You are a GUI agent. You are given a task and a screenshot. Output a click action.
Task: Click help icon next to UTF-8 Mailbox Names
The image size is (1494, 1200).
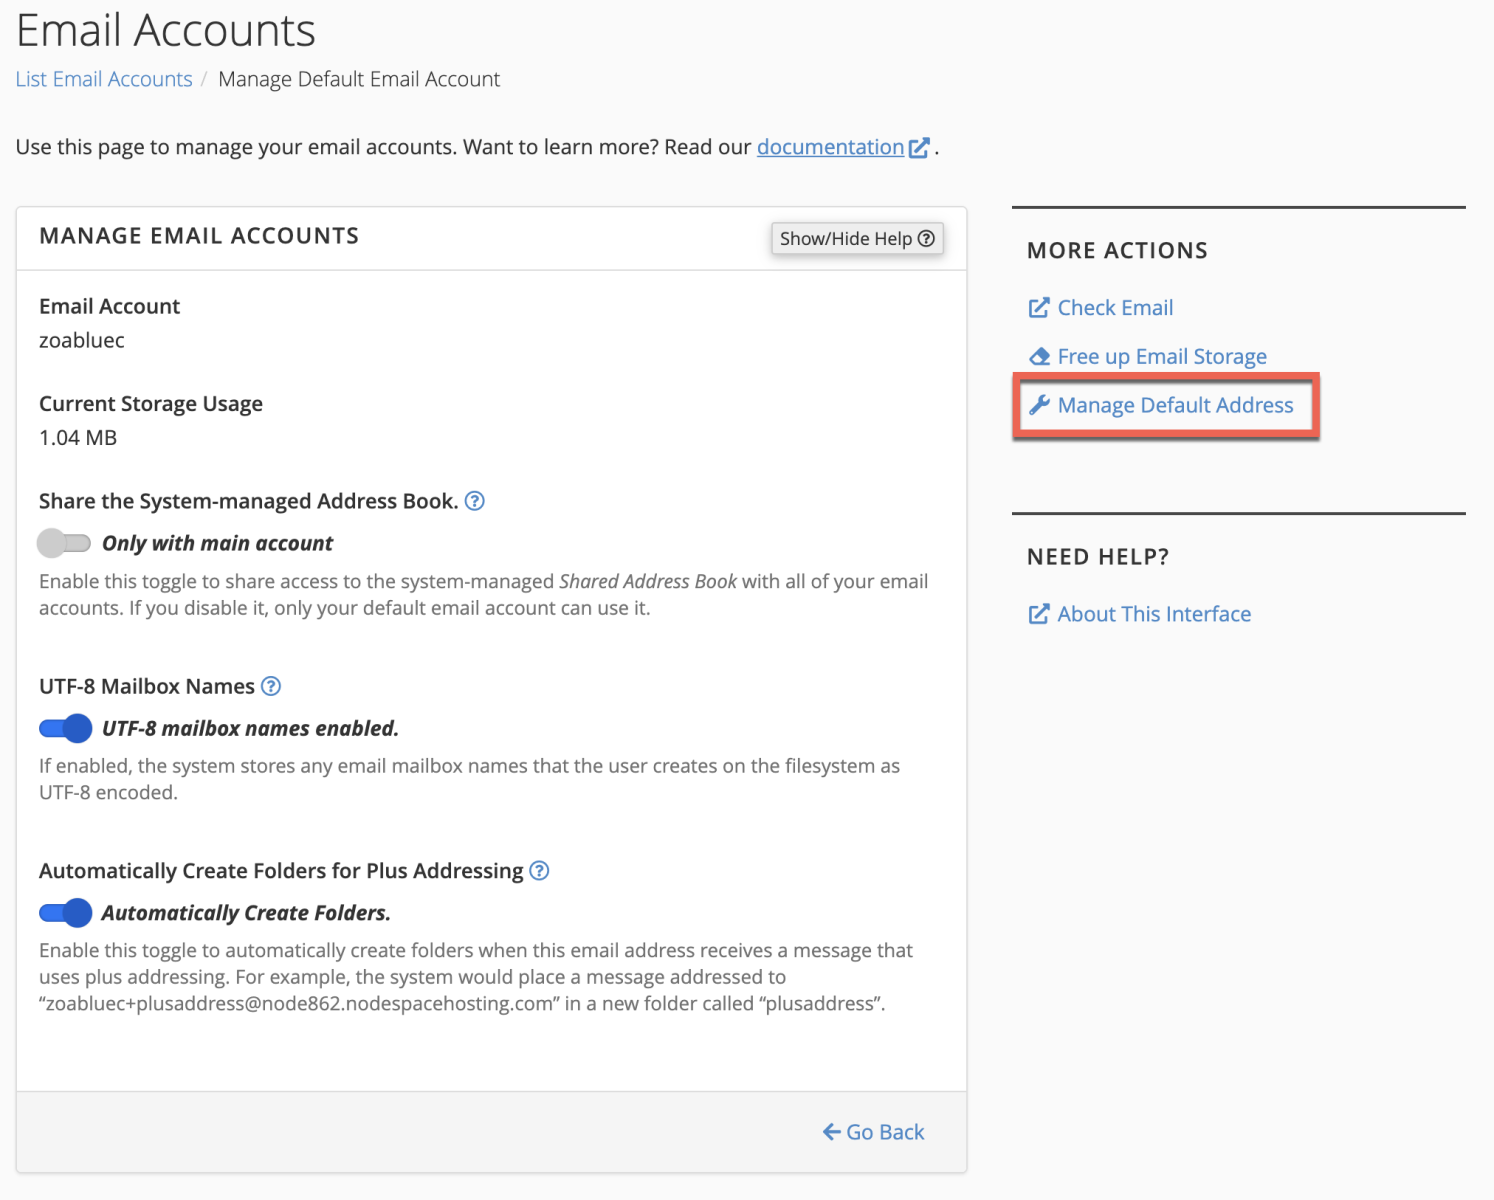(271, 686)
